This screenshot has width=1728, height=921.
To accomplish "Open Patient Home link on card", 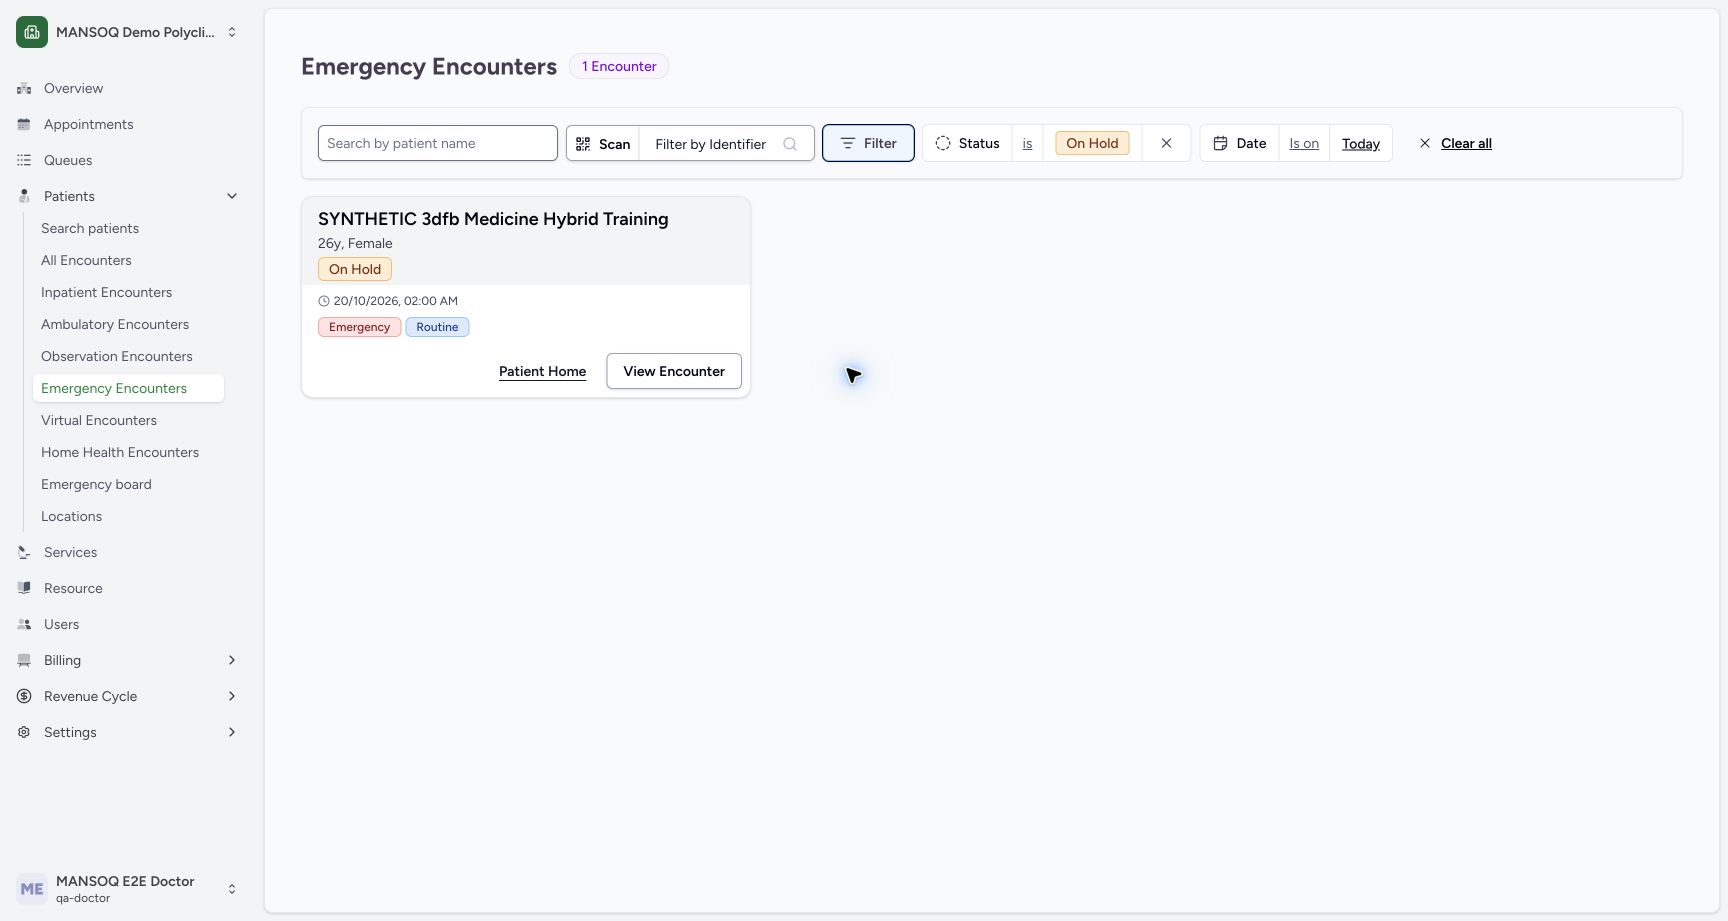I will (x=543, y=371).
